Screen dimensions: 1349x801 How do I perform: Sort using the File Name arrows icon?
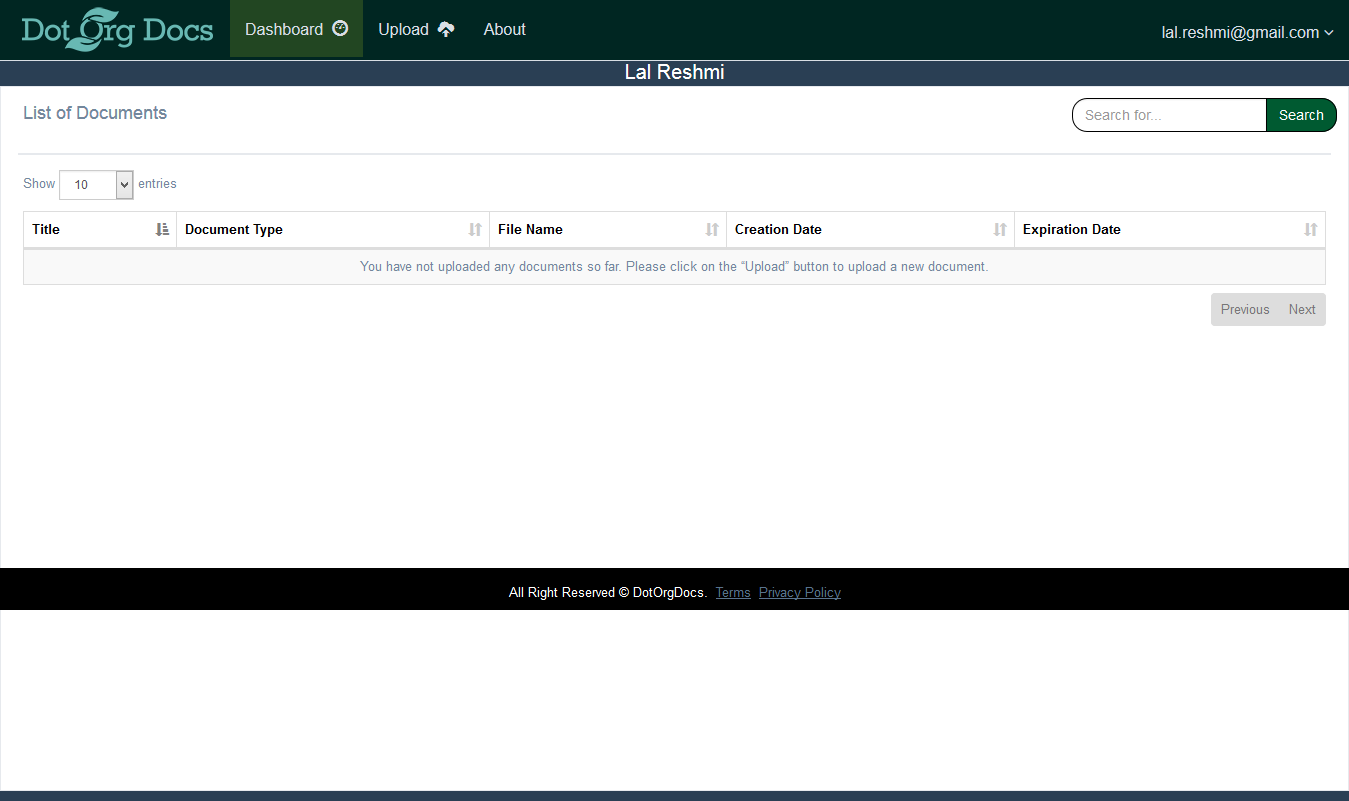point(712,230)
